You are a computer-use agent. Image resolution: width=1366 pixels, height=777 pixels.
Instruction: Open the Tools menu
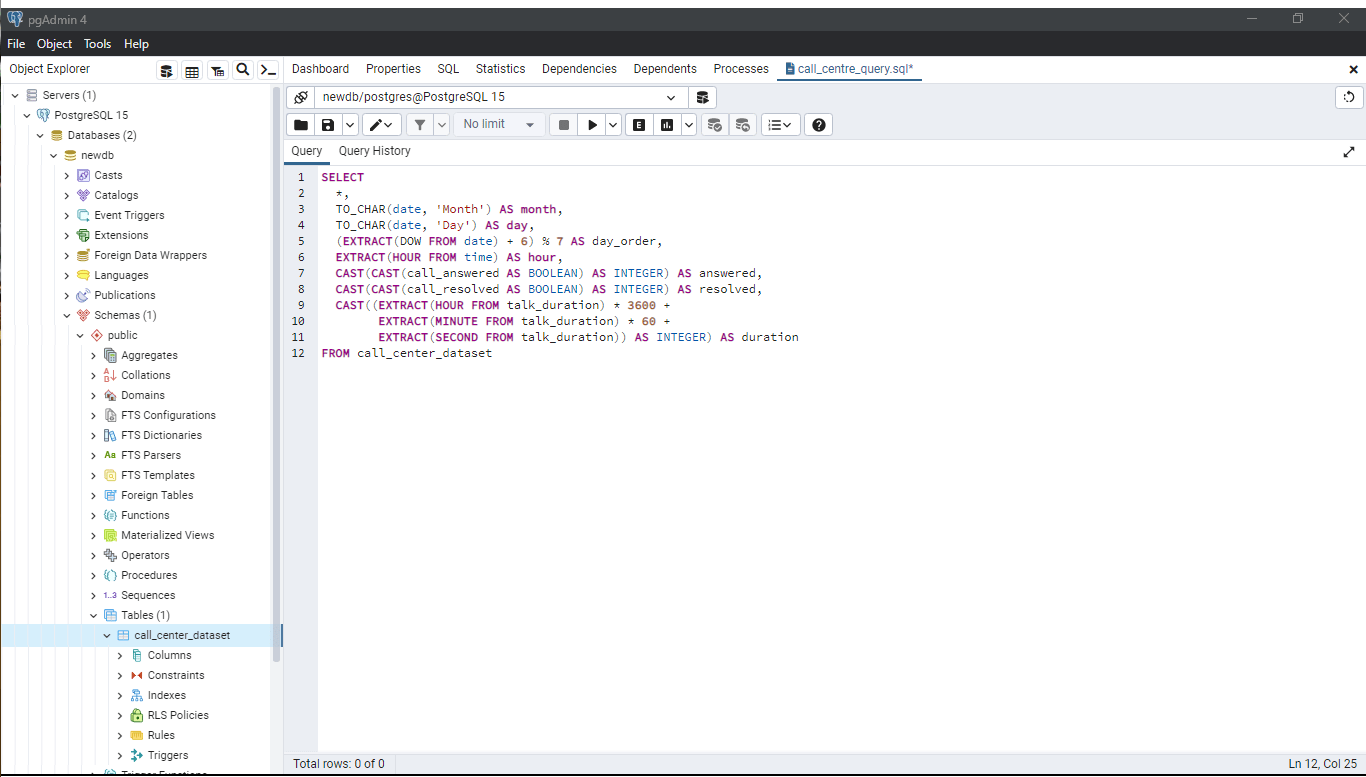[x=98, y=44]
